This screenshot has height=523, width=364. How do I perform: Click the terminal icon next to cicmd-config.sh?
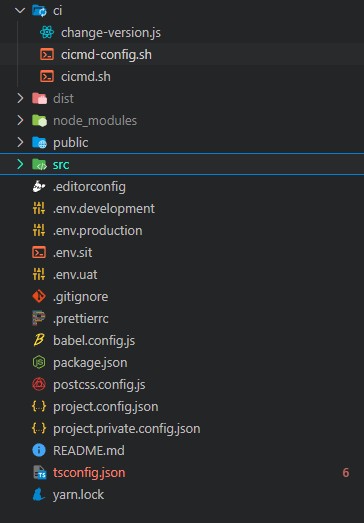[47, 54]
